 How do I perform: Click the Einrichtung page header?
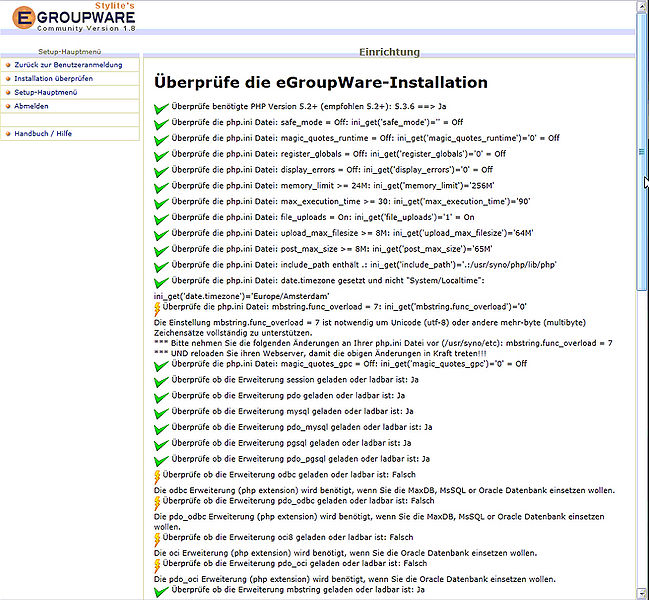click(390, 52)
